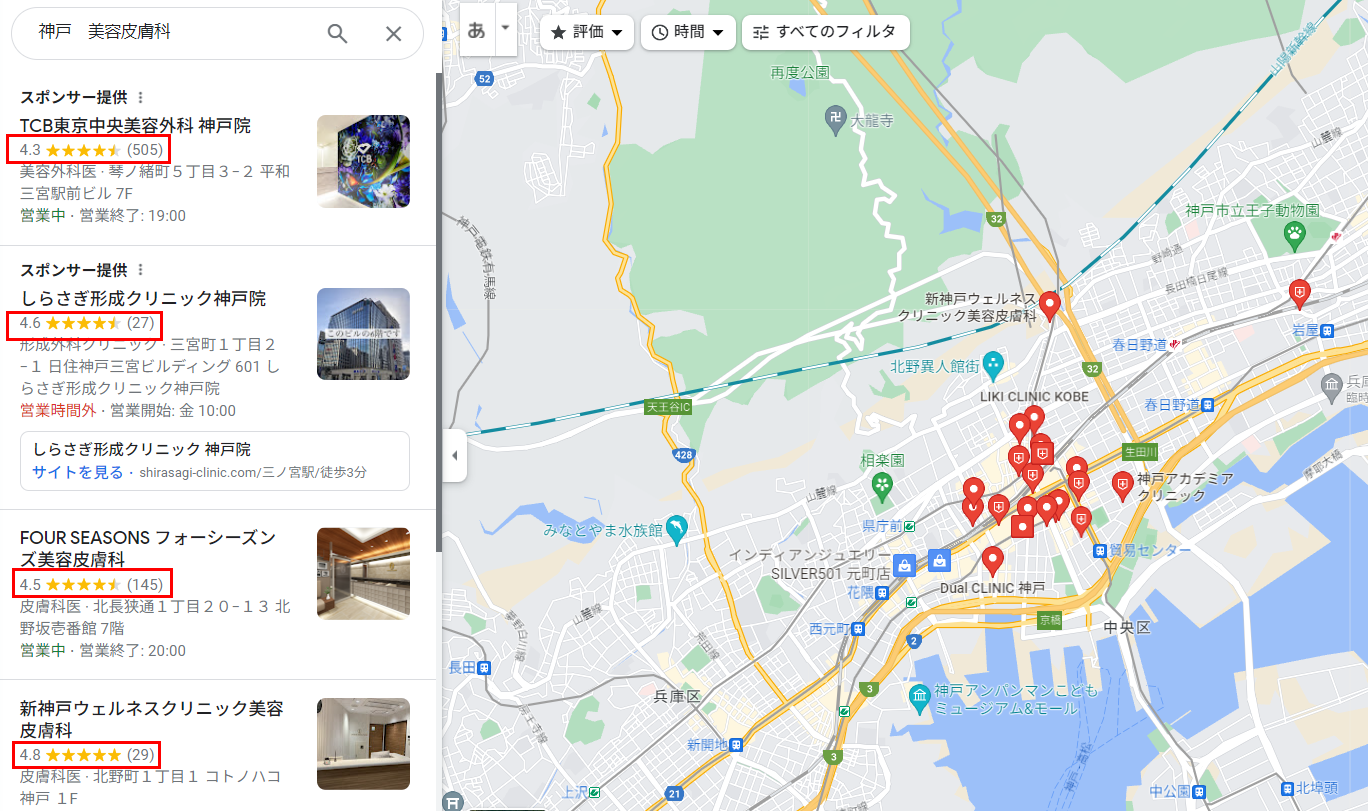This screenshot has width=1368, height=811.
Task: Click the search magnifier icon
Action: 338,33
